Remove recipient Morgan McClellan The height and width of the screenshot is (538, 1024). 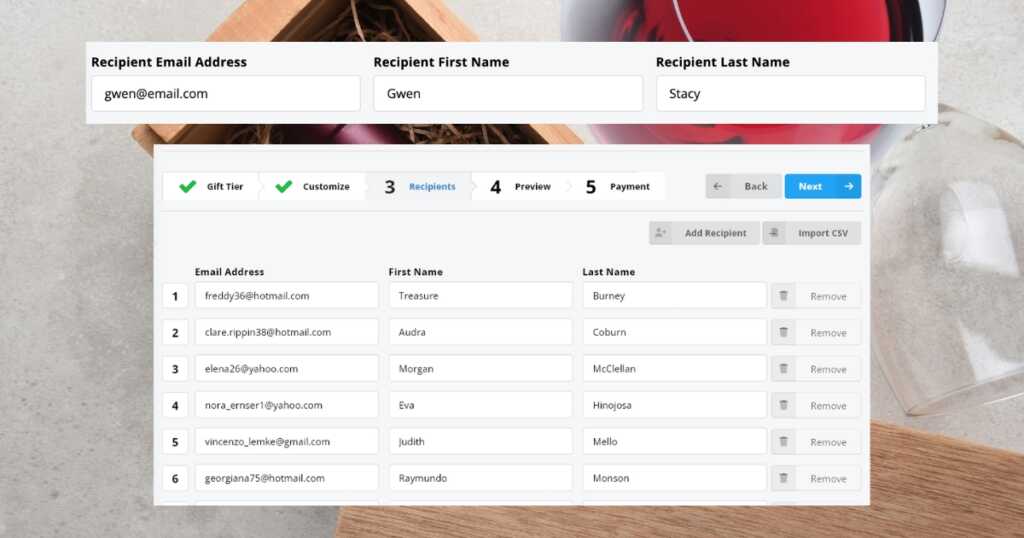[x=816, y=369]
